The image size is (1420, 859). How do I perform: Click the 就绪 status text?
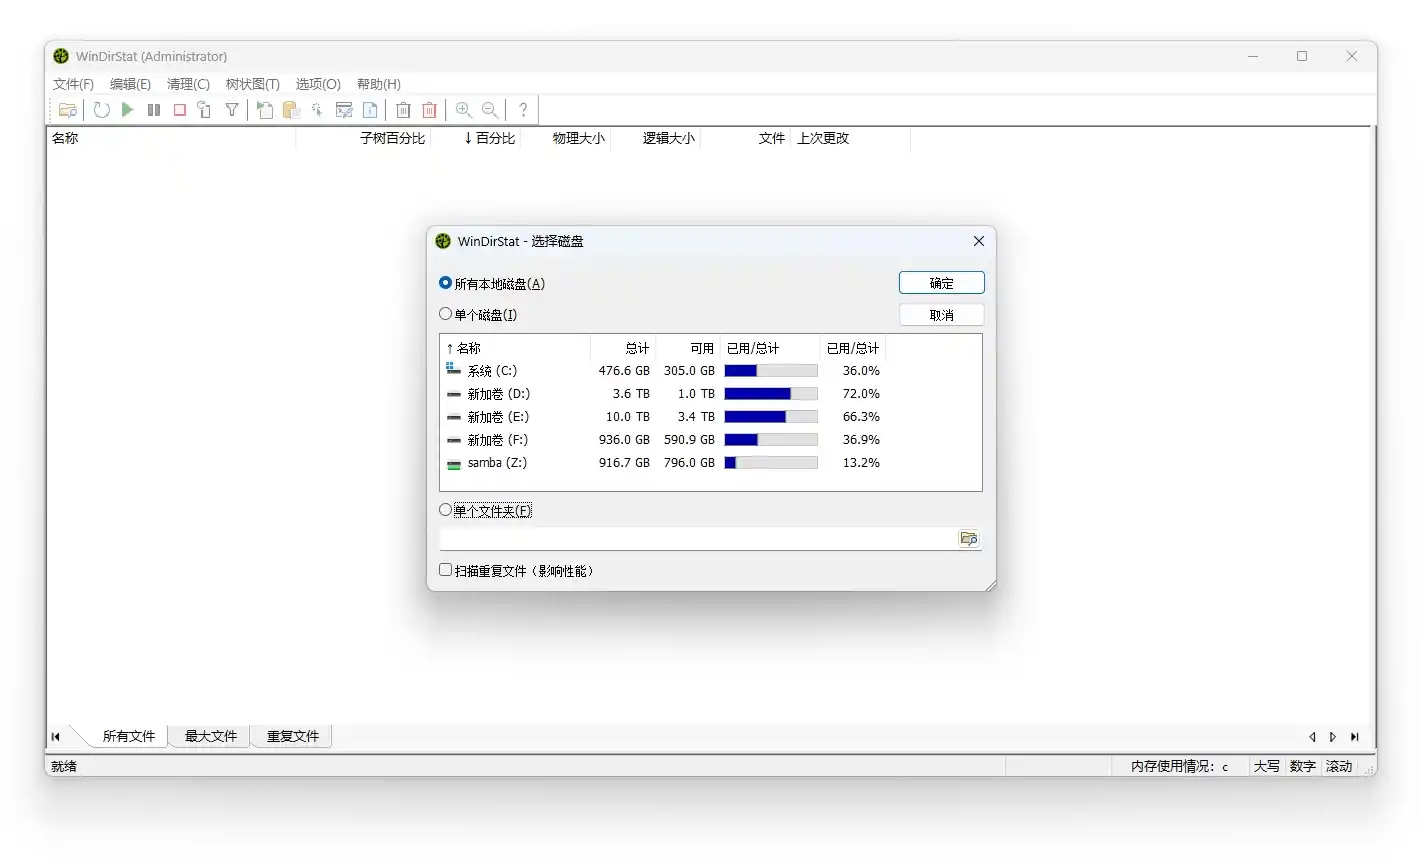64,766
